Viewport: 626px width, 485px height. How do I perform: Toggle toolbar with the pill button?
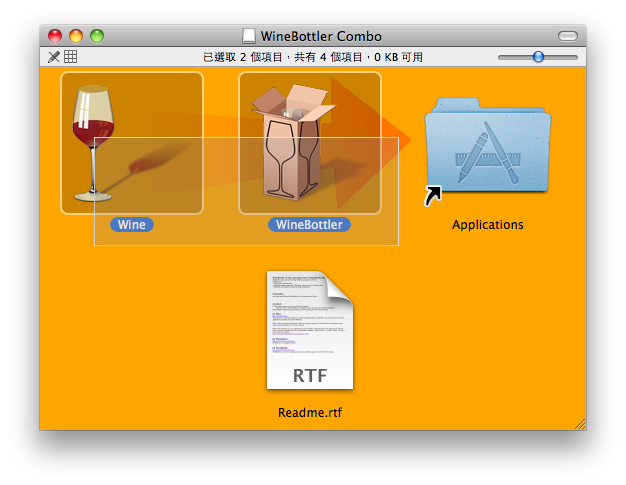coord(567,36)
